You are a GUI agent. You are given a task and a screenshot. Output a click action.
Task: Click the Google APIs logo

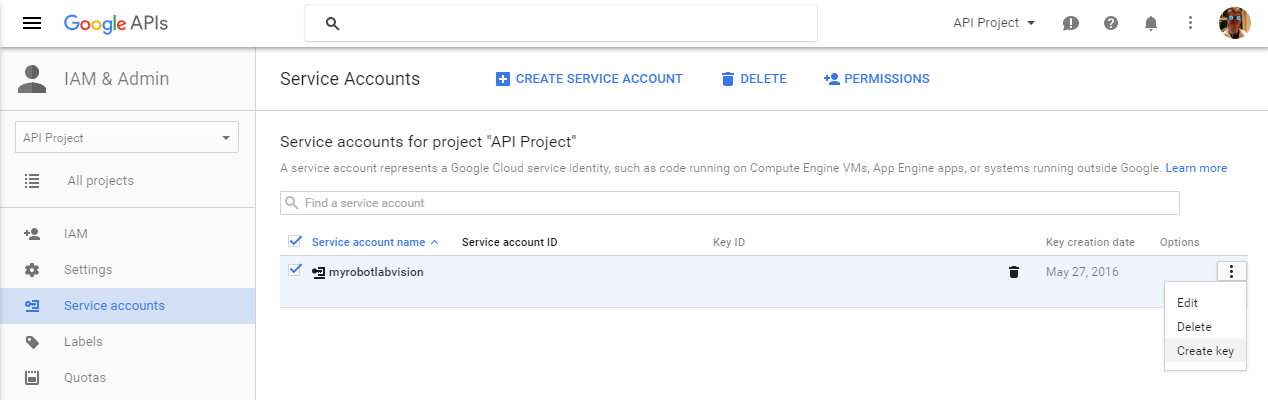[x=115, y=23]
